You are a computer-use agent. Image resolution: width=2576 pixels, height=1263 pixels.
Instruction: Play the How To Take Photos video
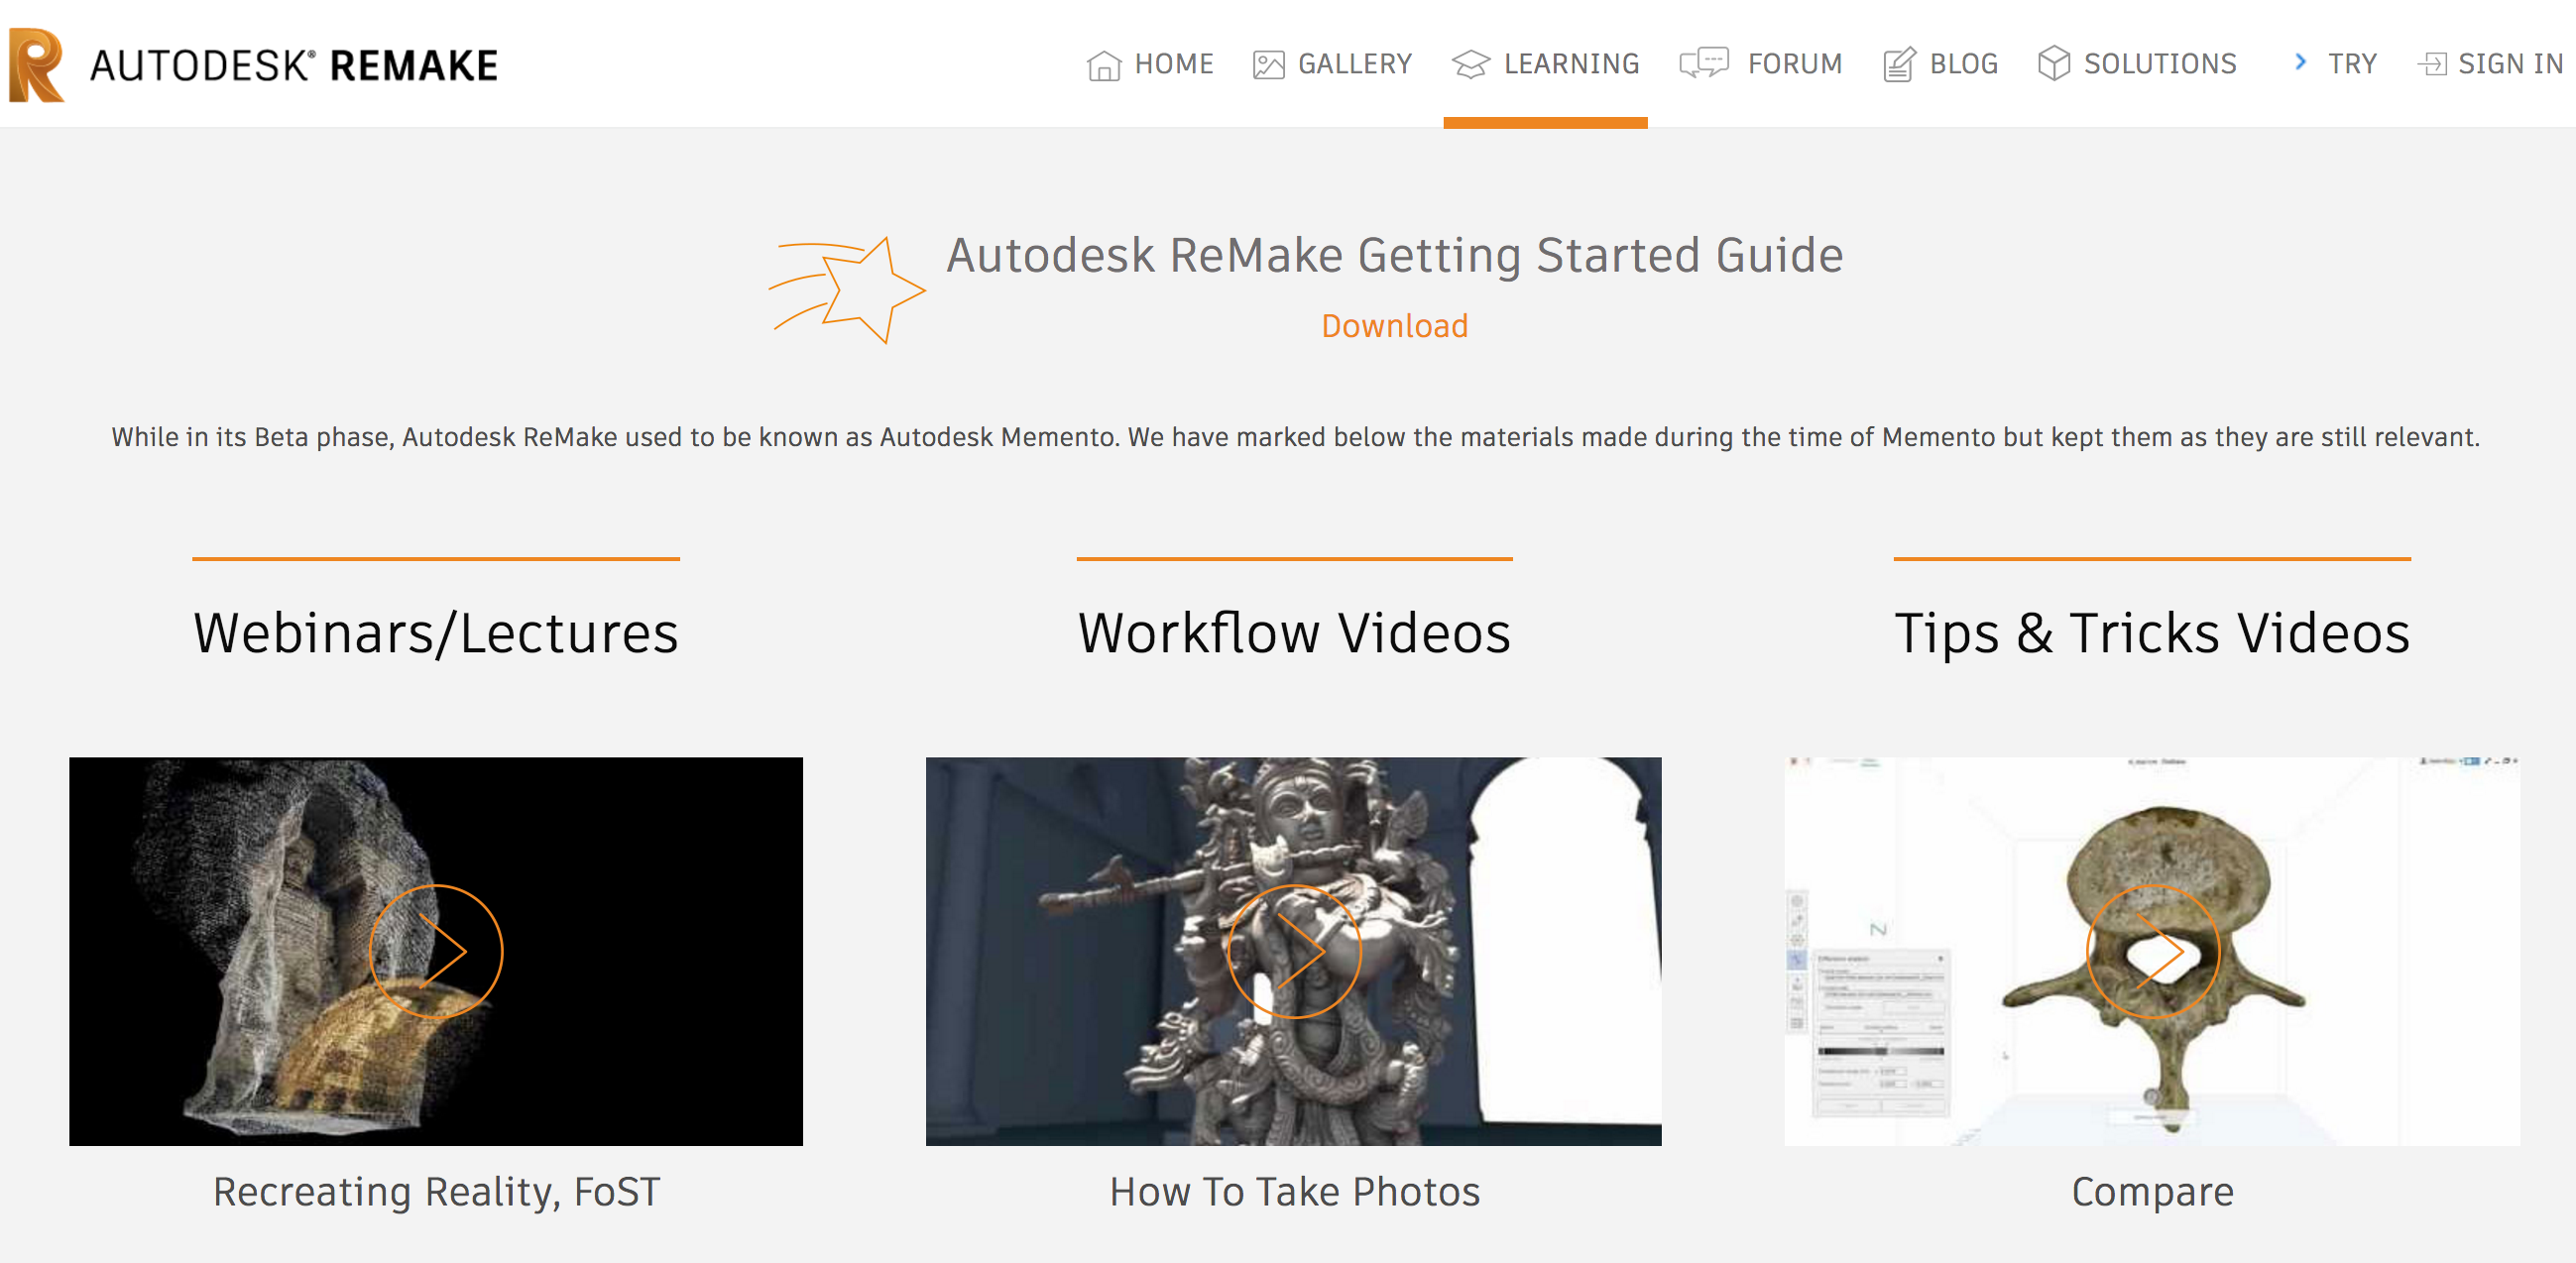tap(1294, 951)
